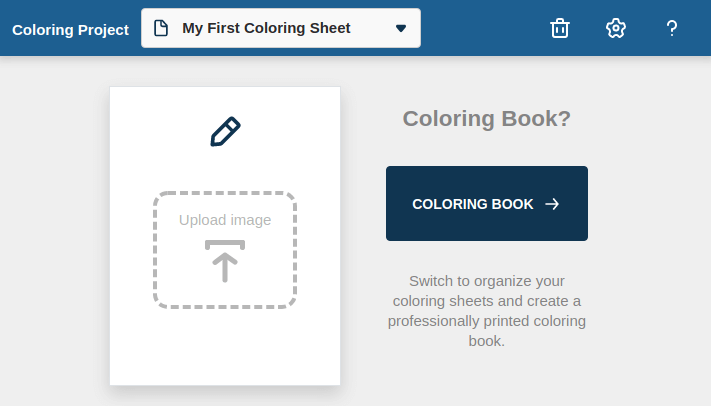This screenshot has width=711, height=406.
Task: Click the Coloring Project title
Action: (x=70, y=30)
